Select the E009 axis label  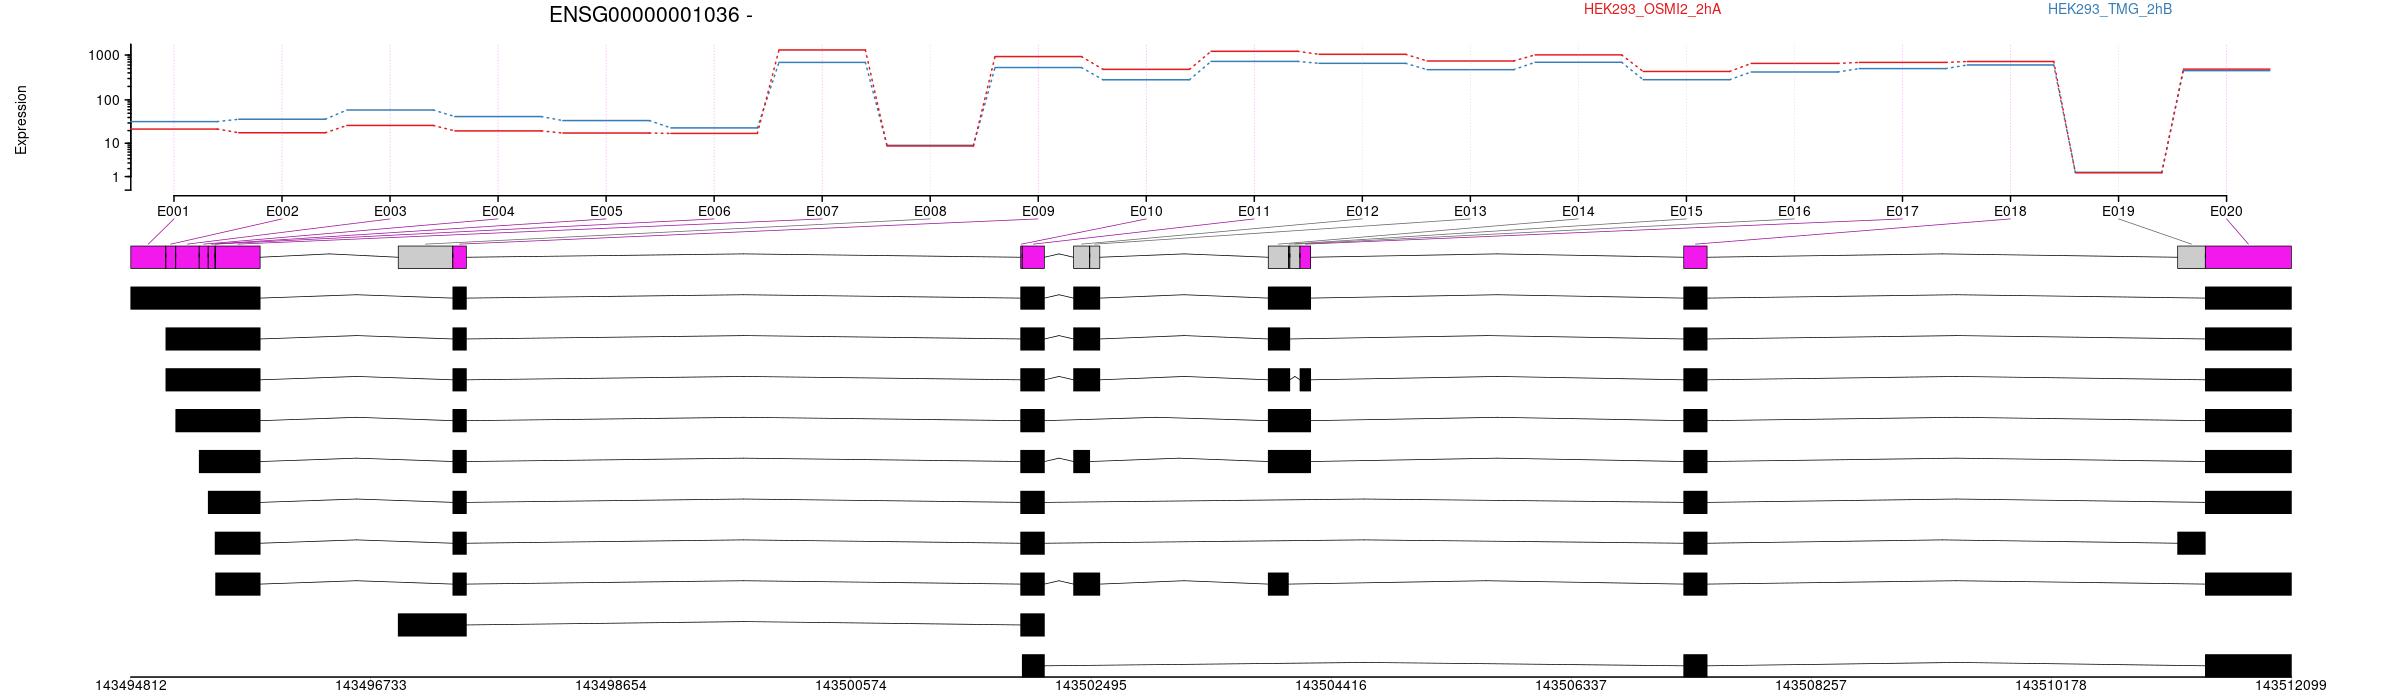pos(1038,212)
